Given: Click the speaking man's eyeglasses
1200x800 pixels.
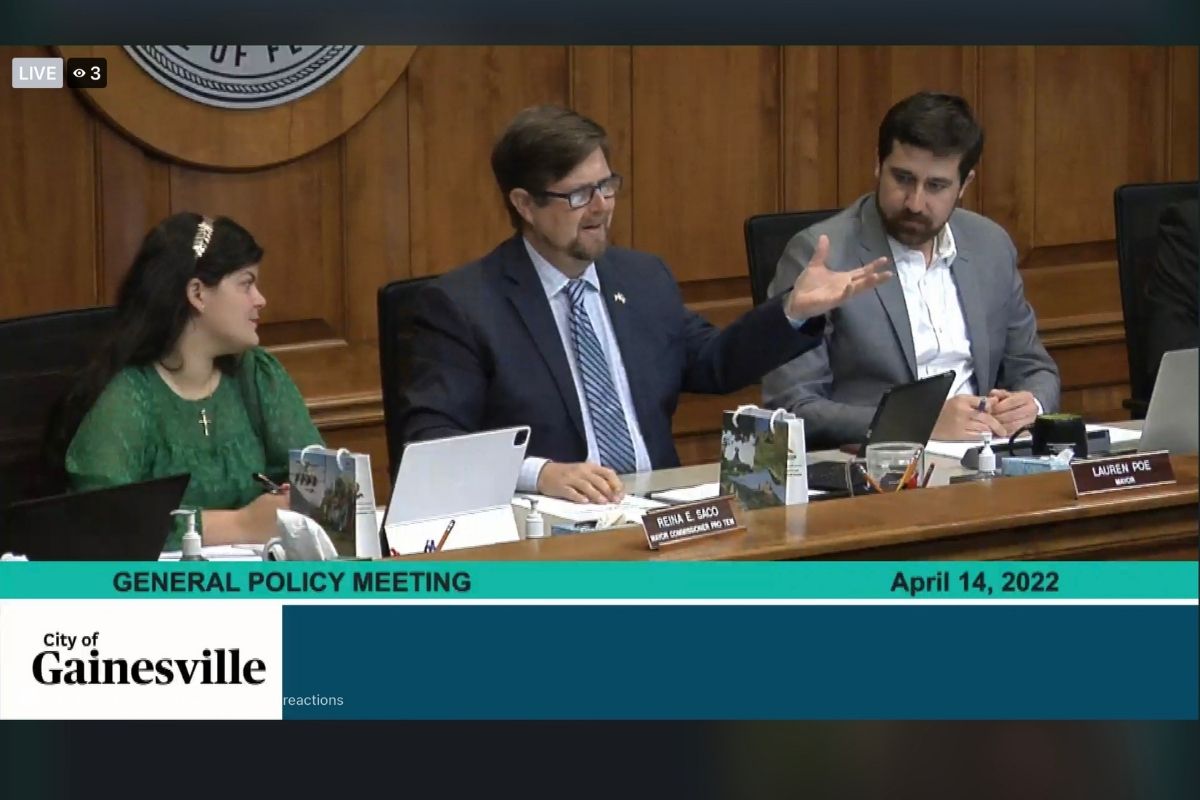Looking at the screenshot, I should pyautogui.click(x=582, y=192).
